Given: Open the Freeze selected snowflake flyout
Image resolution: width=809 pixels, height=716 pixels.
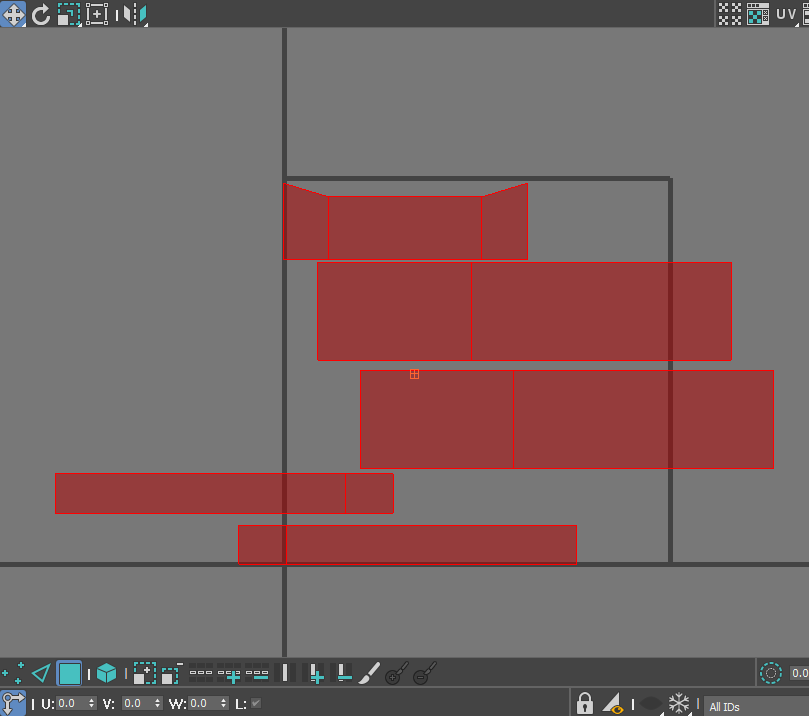Looking at the screenshot, I should point(679,703).
